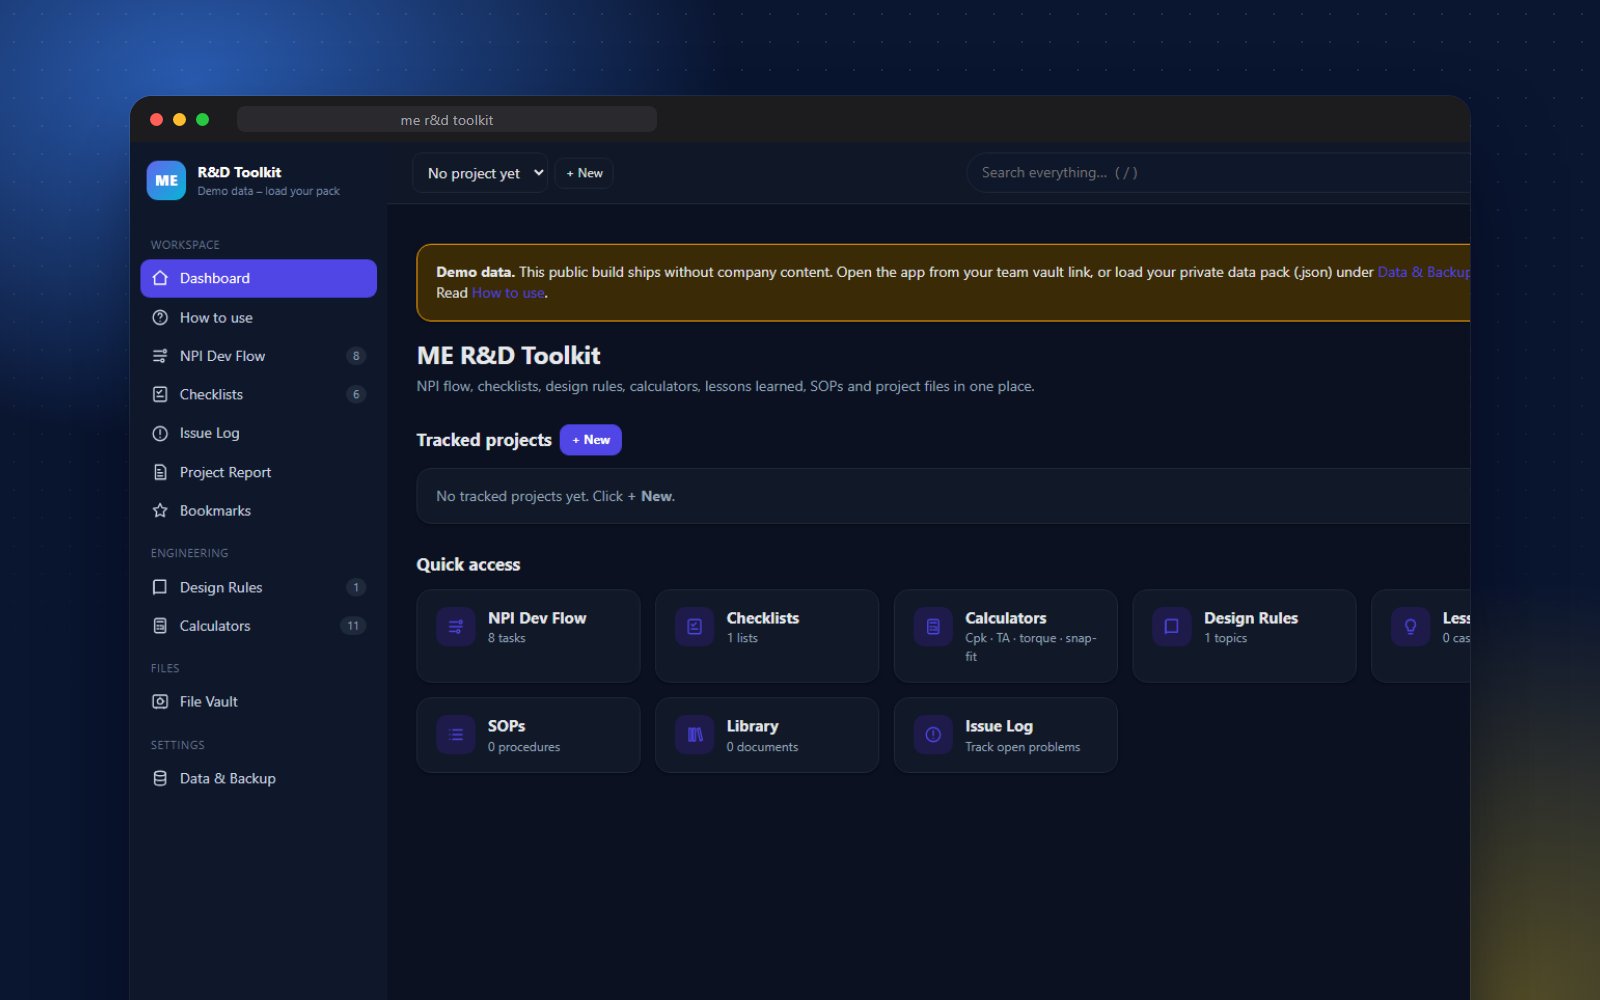Viewport: 1600px width, 1000px height.
Task: Click the Design Rules card icon
Action: 1171,627
